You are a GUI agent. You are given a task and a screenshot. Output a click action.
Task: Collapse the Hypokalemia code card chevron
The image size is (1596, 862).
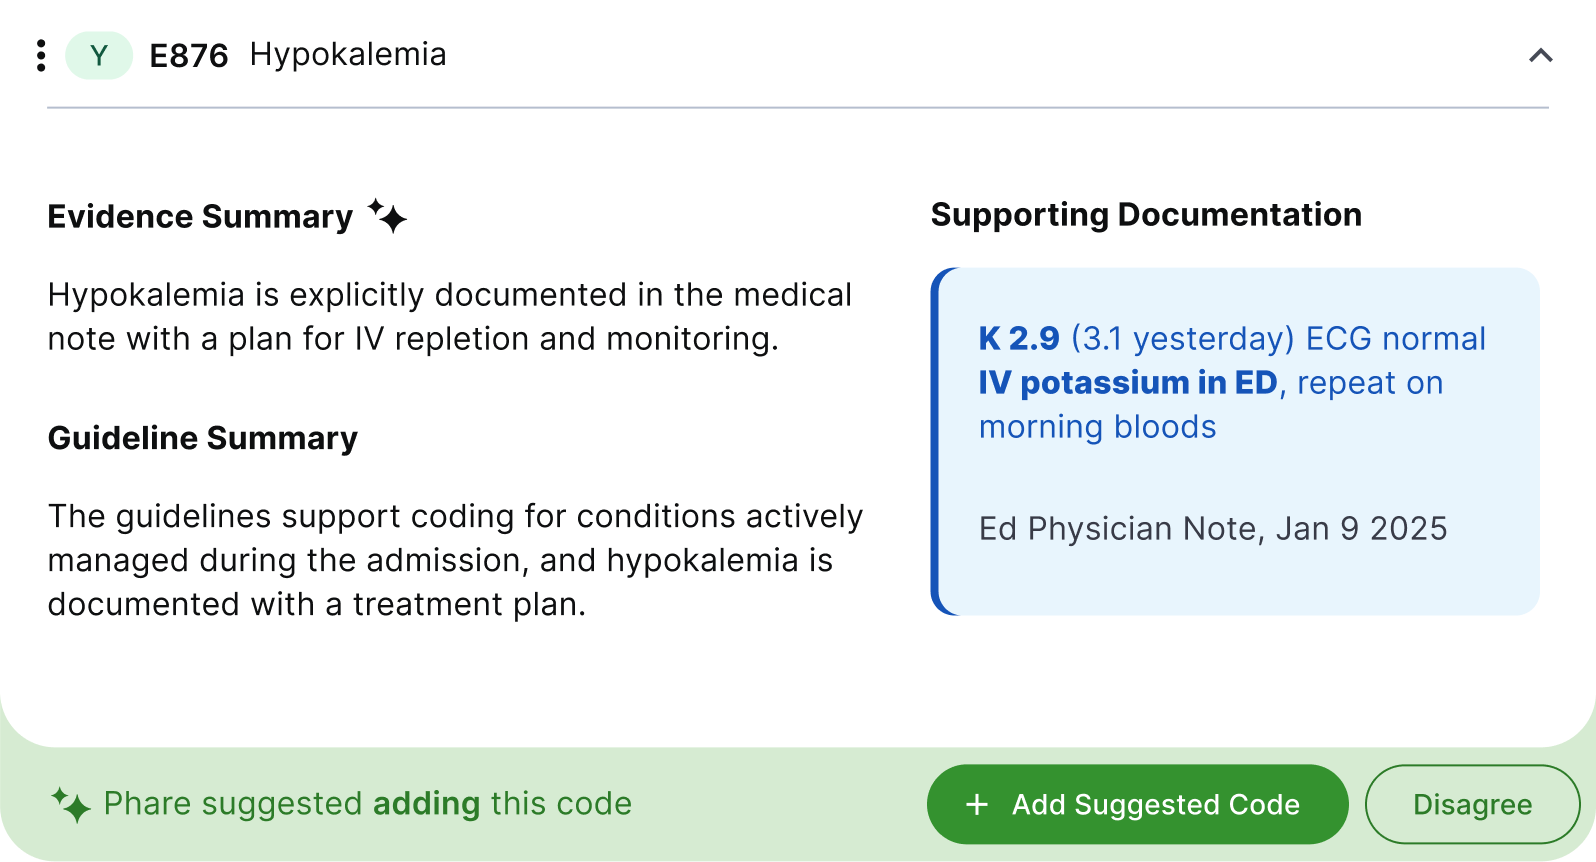1541,56
